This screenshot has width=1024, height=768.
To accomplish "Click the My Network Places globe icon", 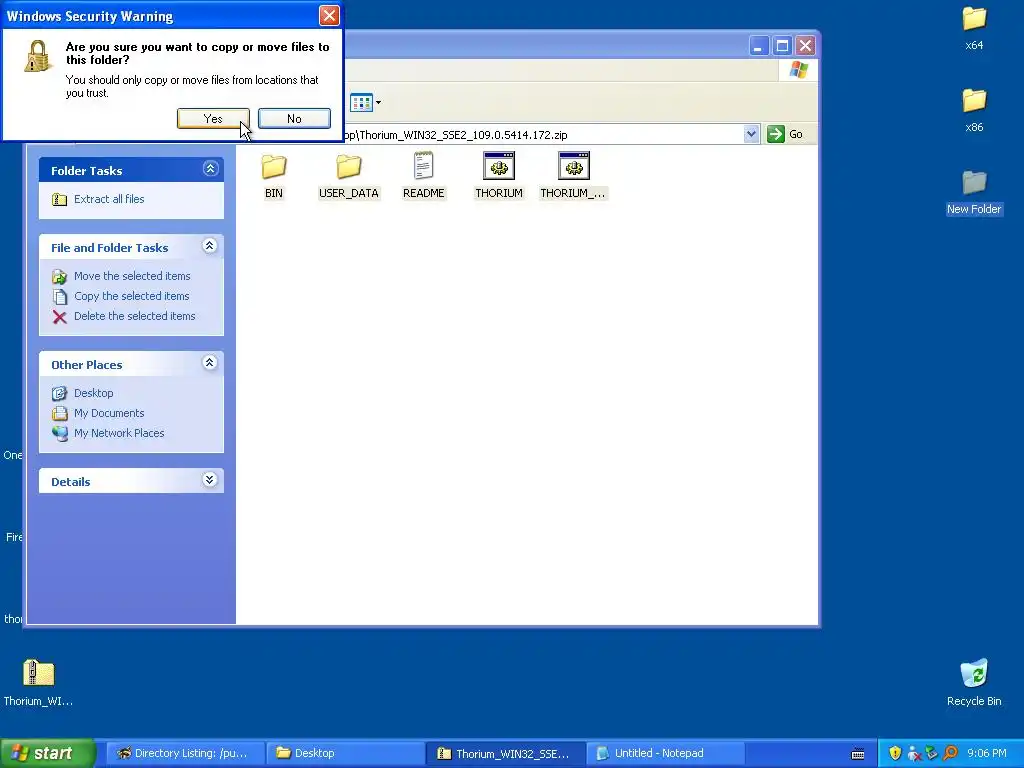I will point(59,433).
